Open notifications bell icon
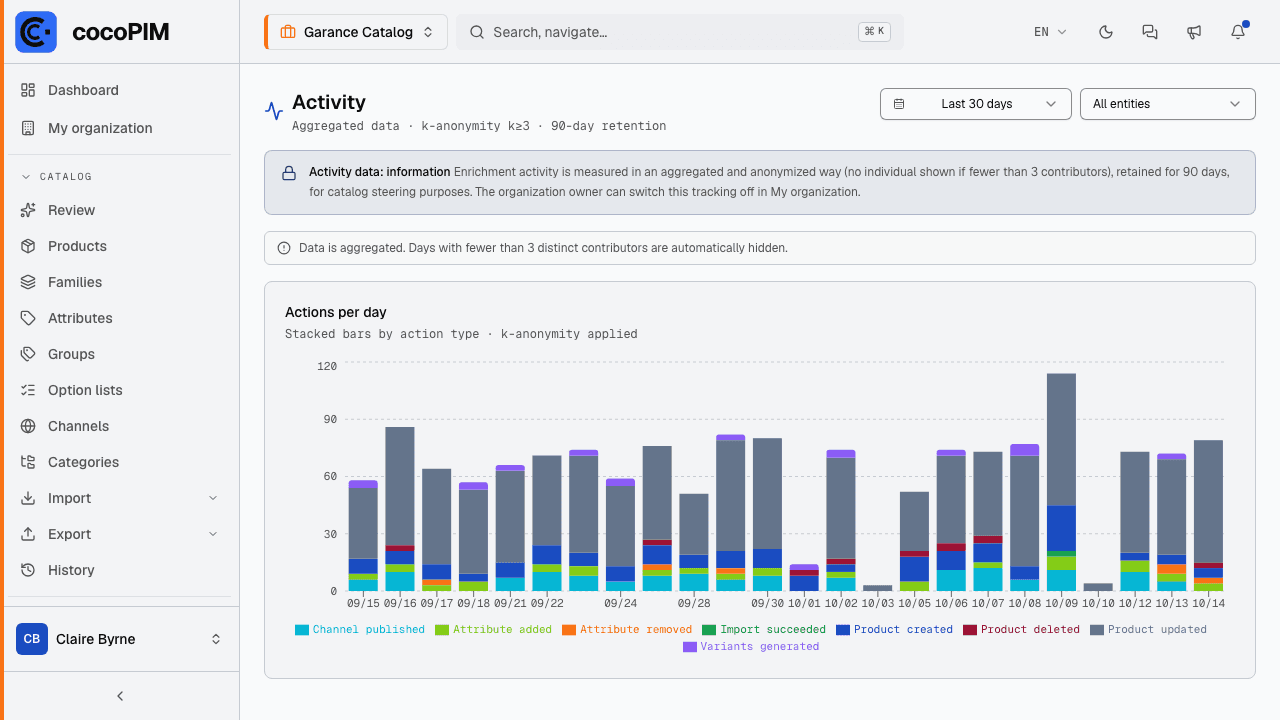The width and height of the screenshot is (1280, 720). tap(1238, 32)
